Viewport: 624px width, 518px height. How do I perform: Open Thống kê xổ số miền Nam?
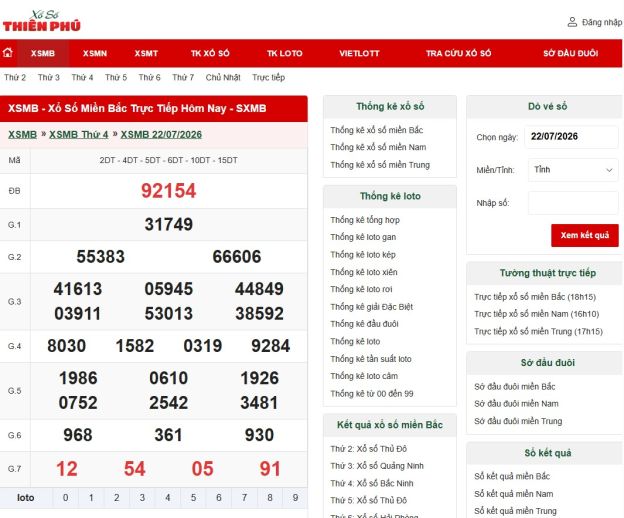pos(378,147)
